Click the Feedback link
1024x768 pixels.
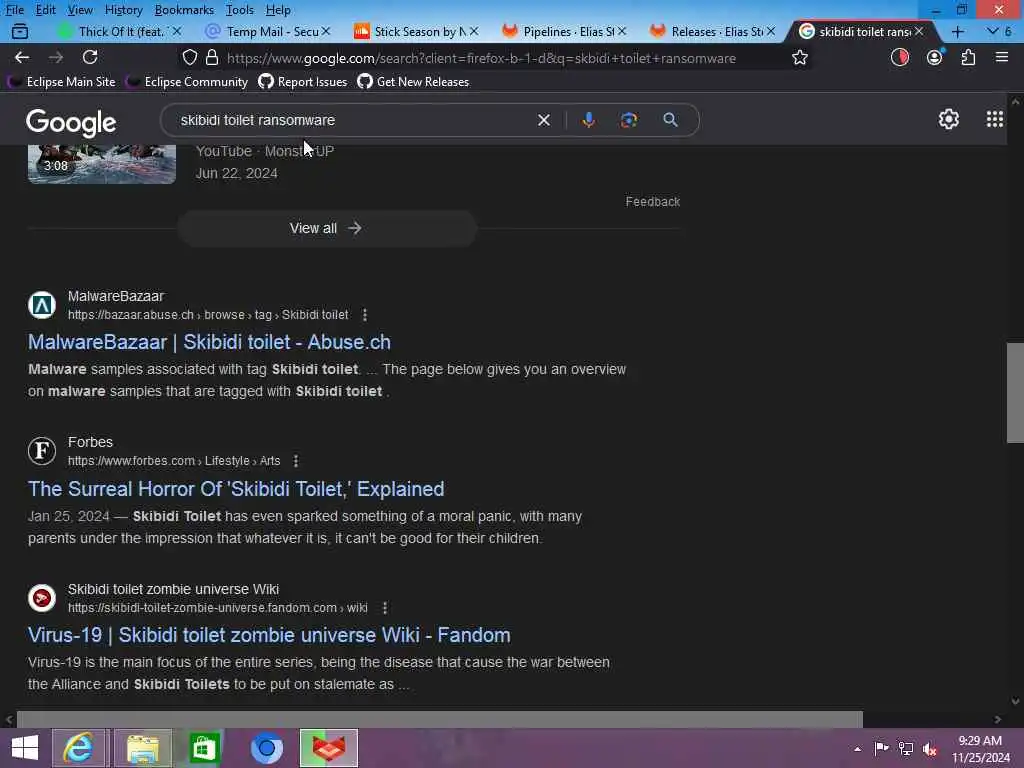pyautogui.click(x=652, y=202)
